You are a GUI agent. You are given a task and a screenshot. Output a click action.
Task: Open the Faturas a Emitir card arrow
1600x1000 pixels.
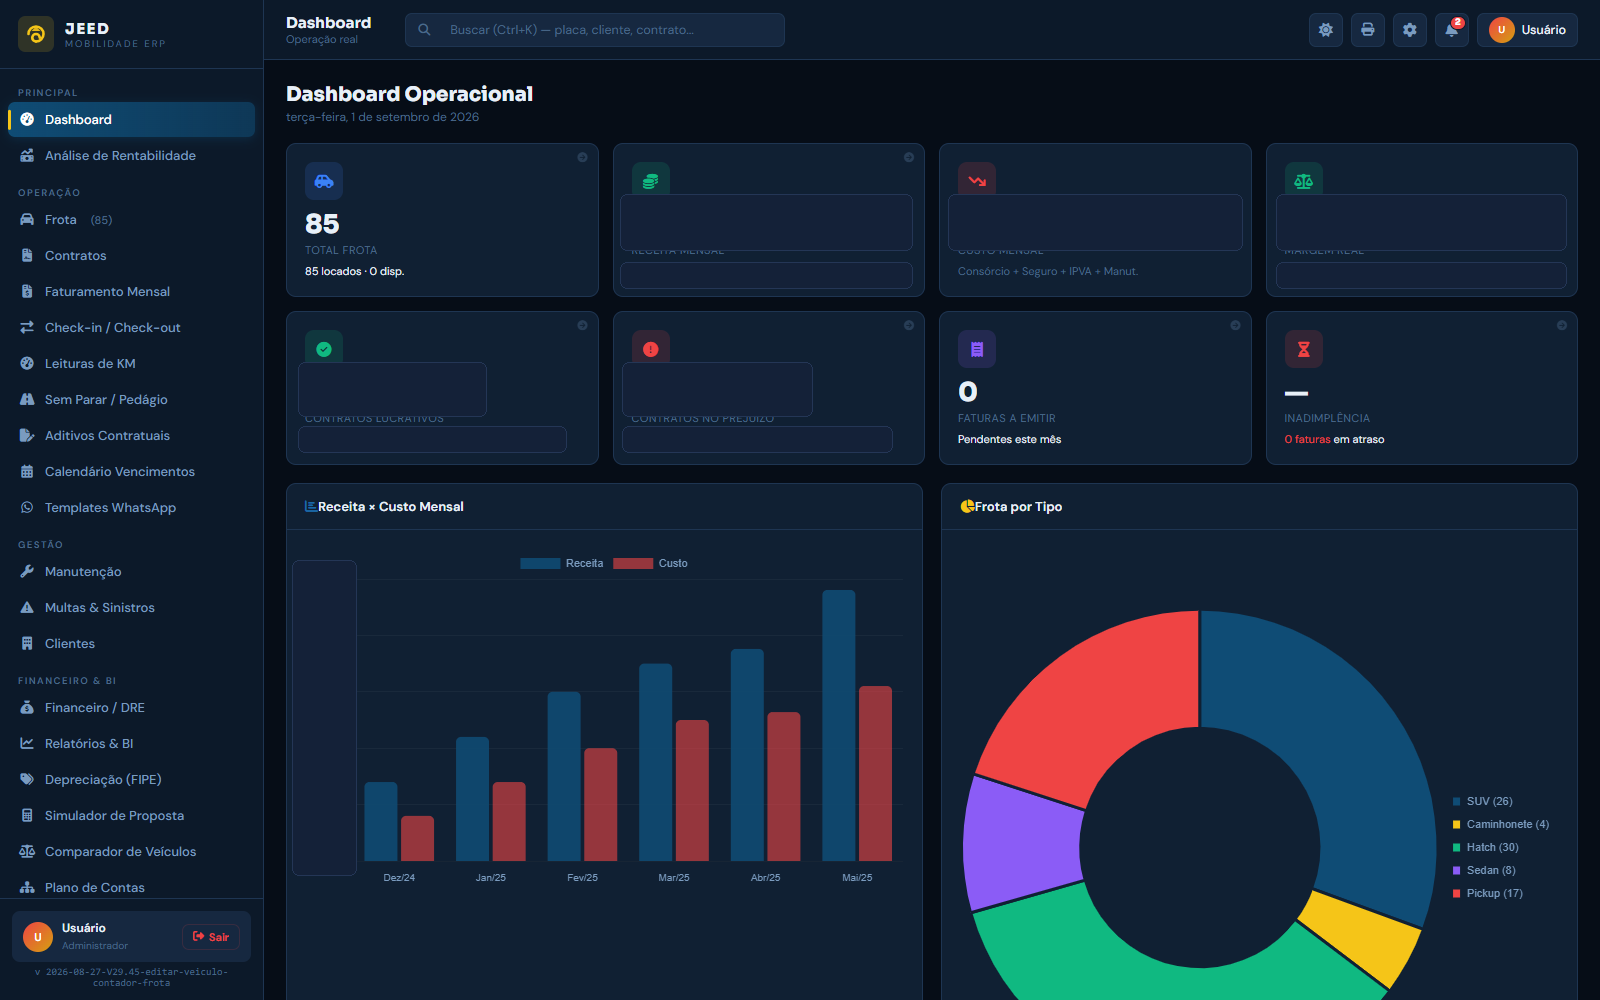click(x=1235, y=325)
